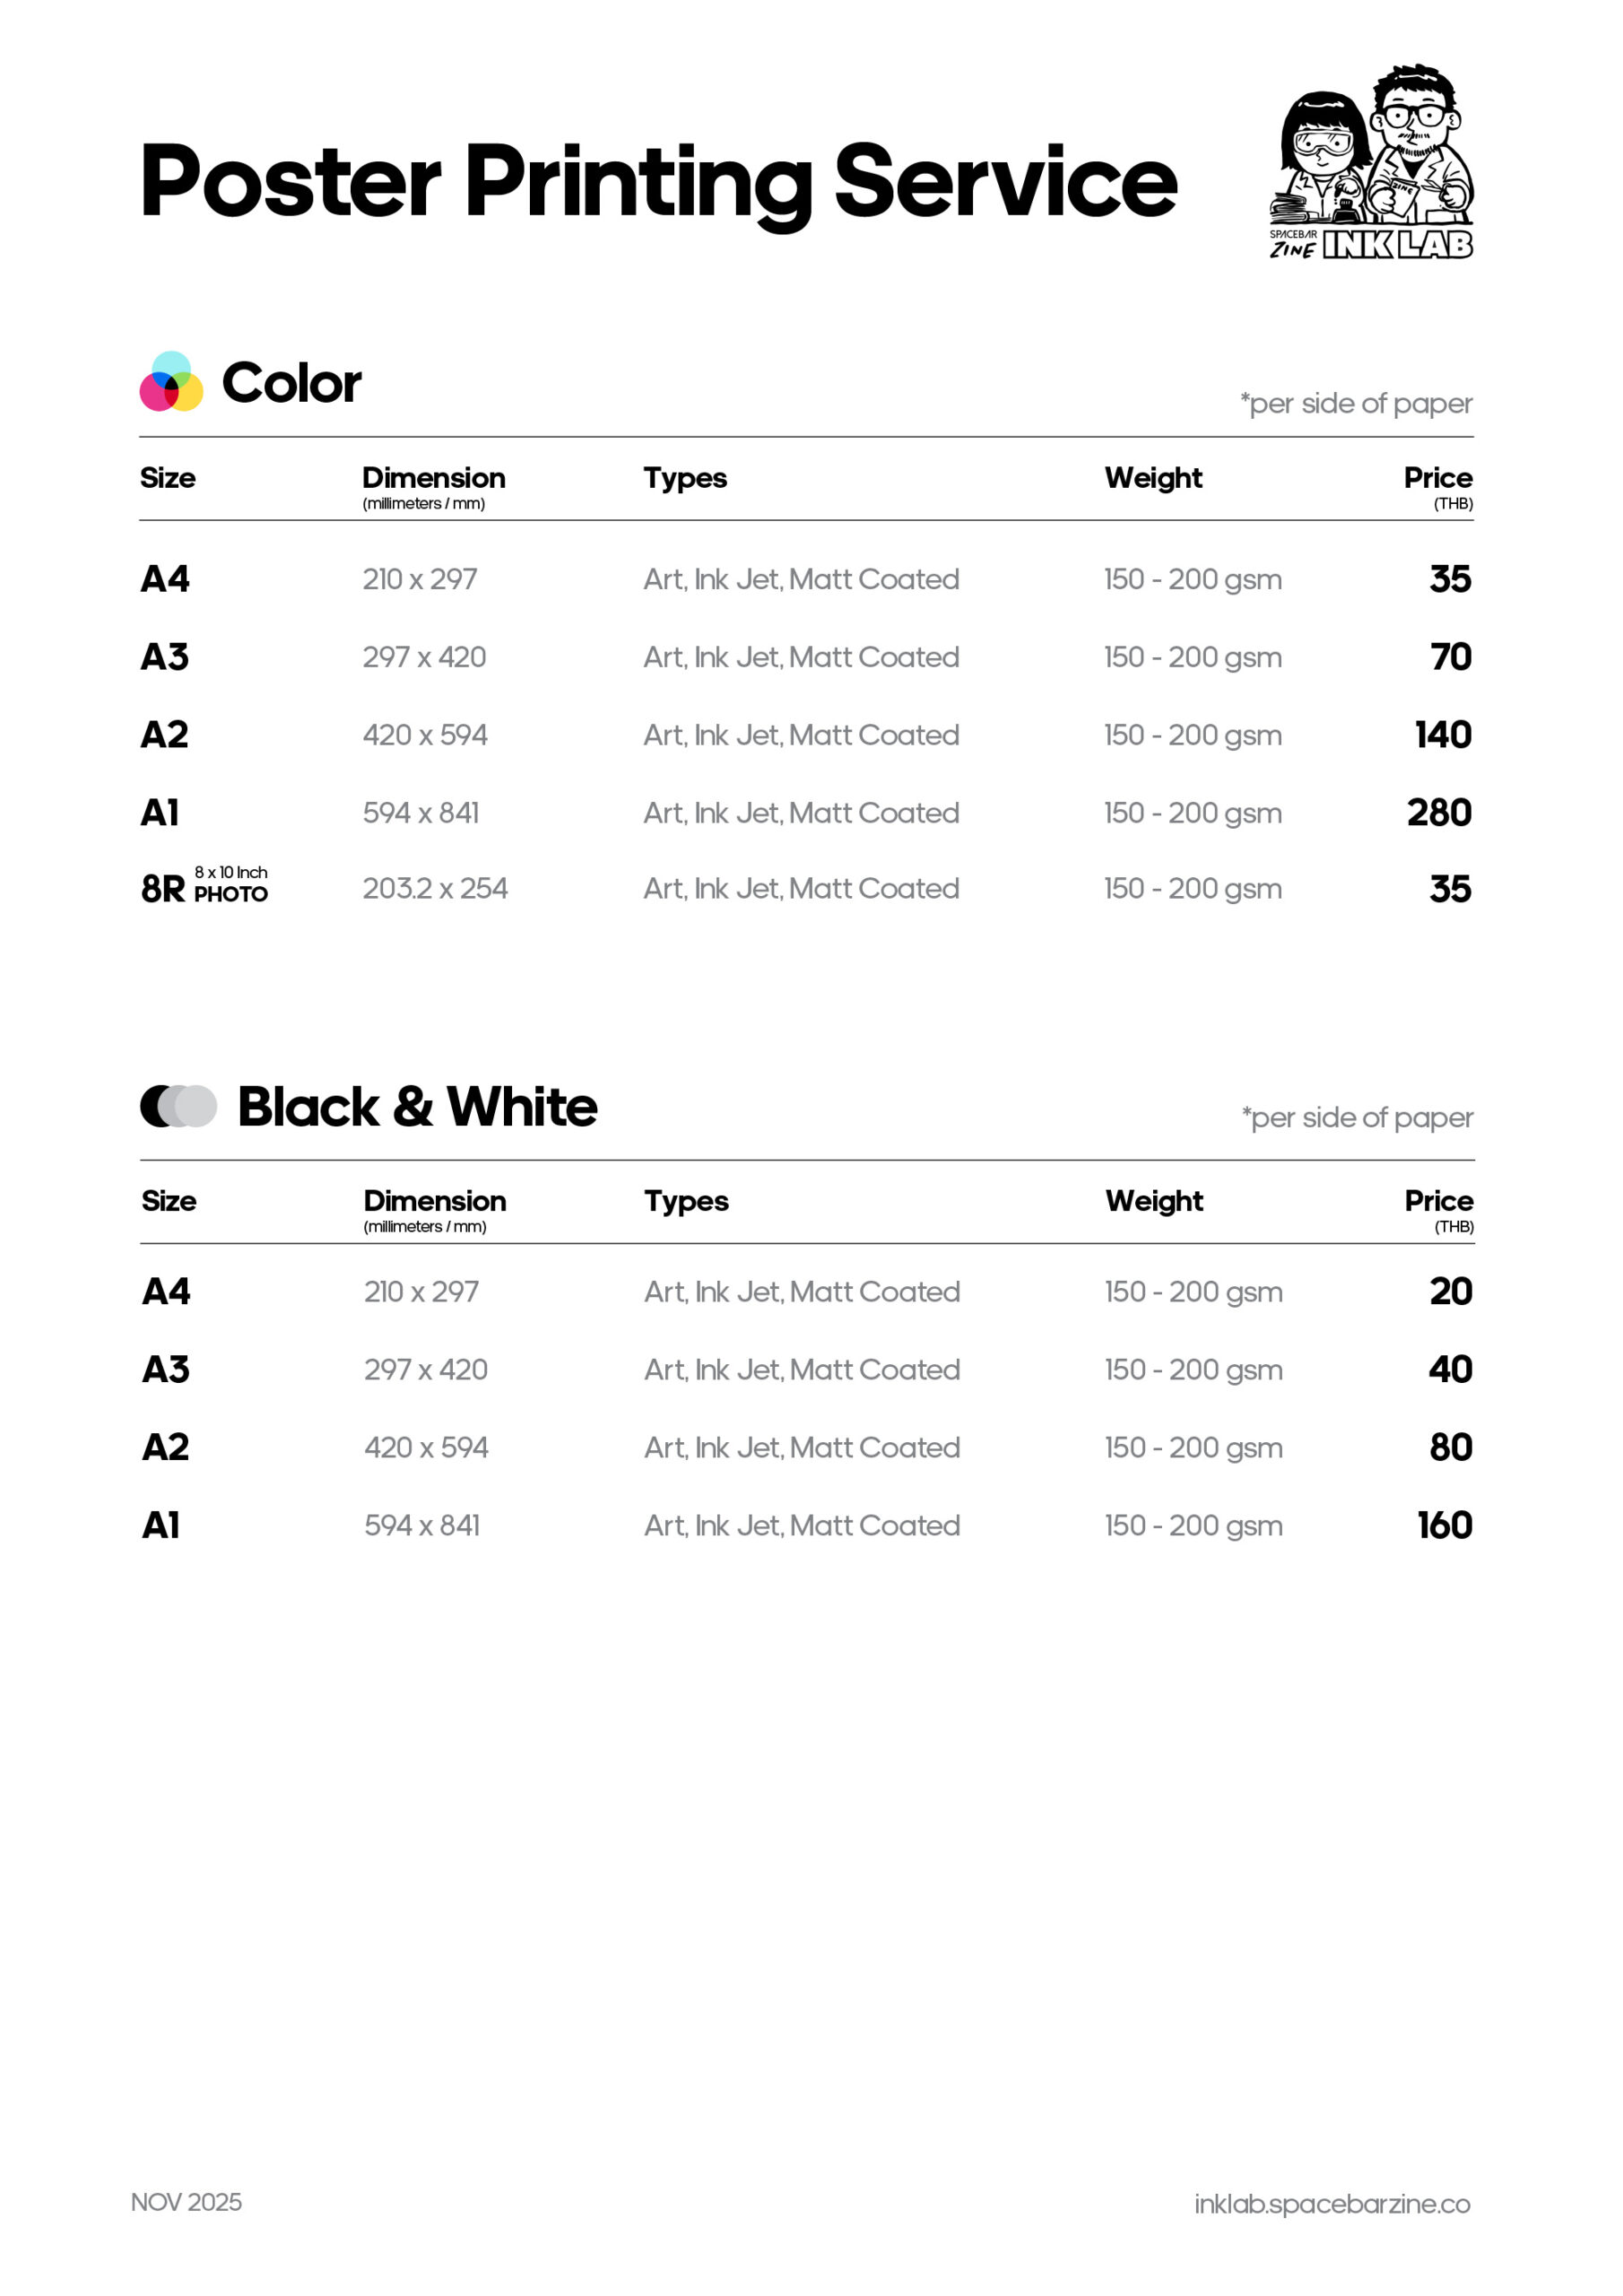Click the 140 price in Color table

(1442, 735)
